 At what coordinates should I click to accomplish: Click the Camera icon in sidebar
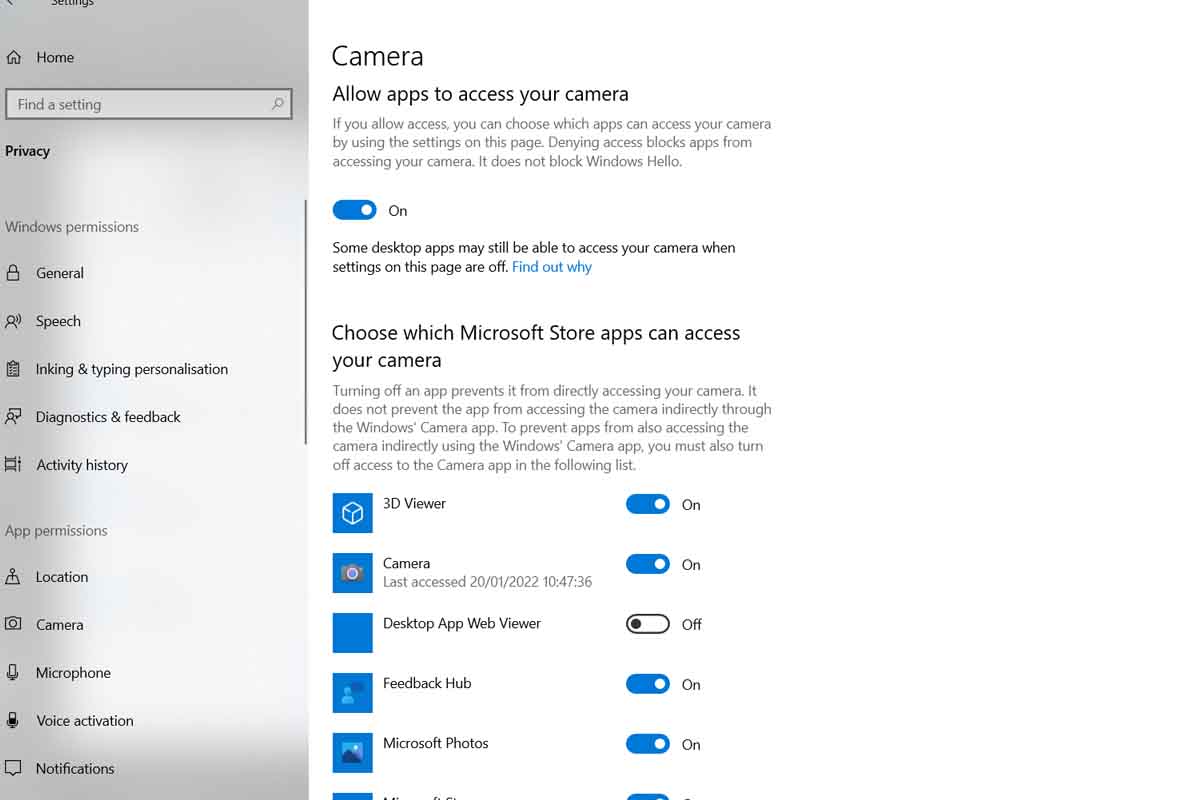click(x=13, y=625)
